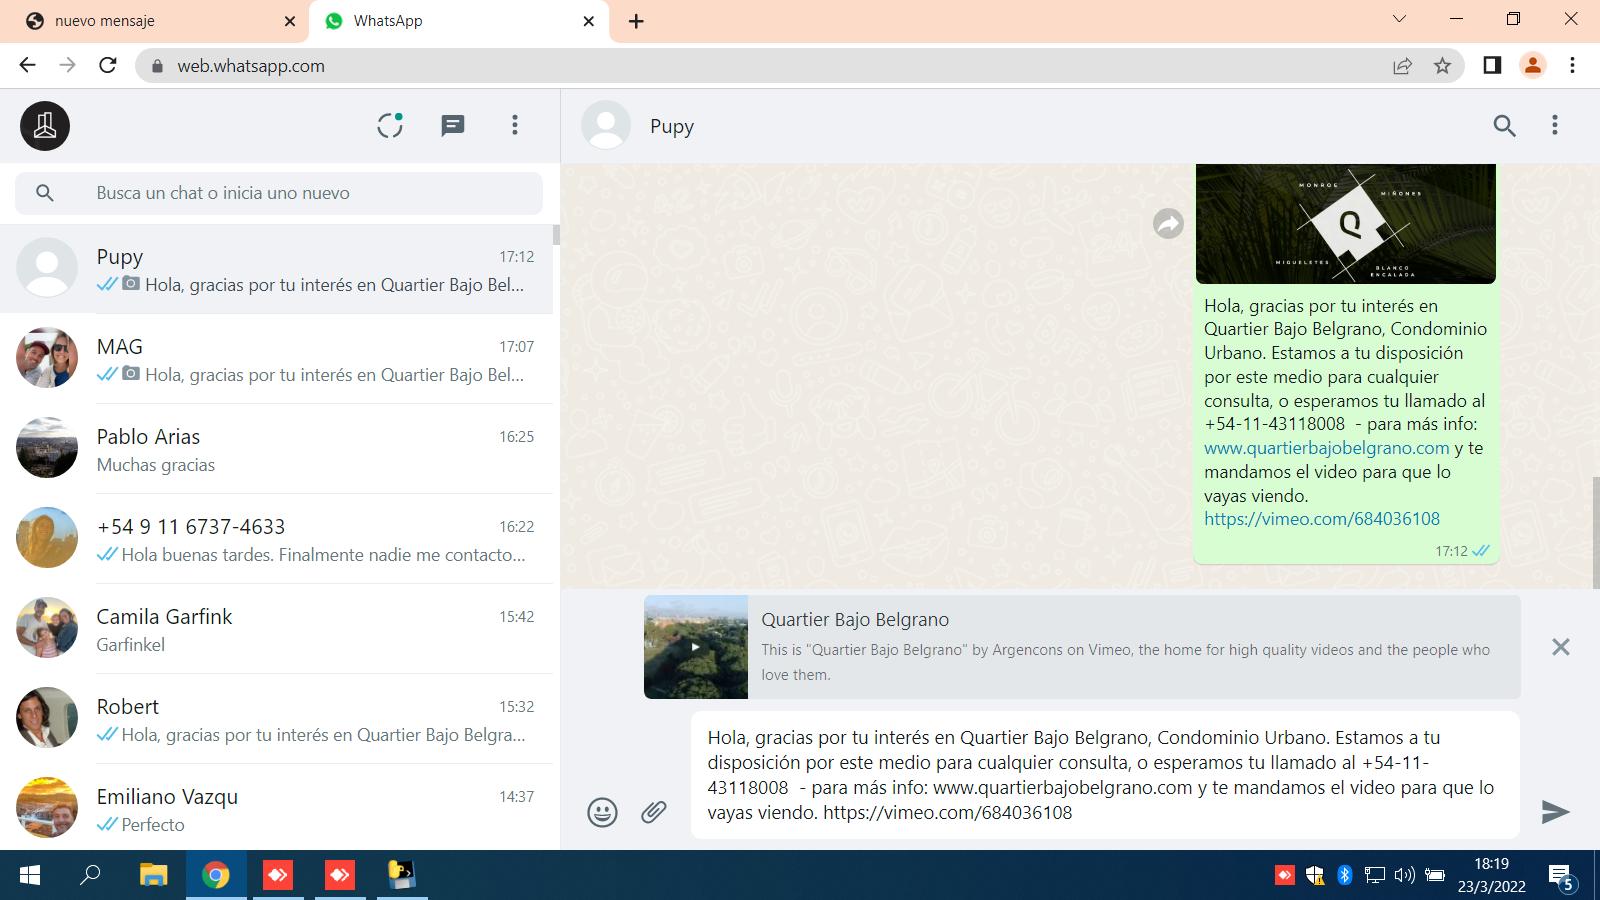Open the Camila Garfink conversation
The image size is (1600, 900).
(276, 629)
